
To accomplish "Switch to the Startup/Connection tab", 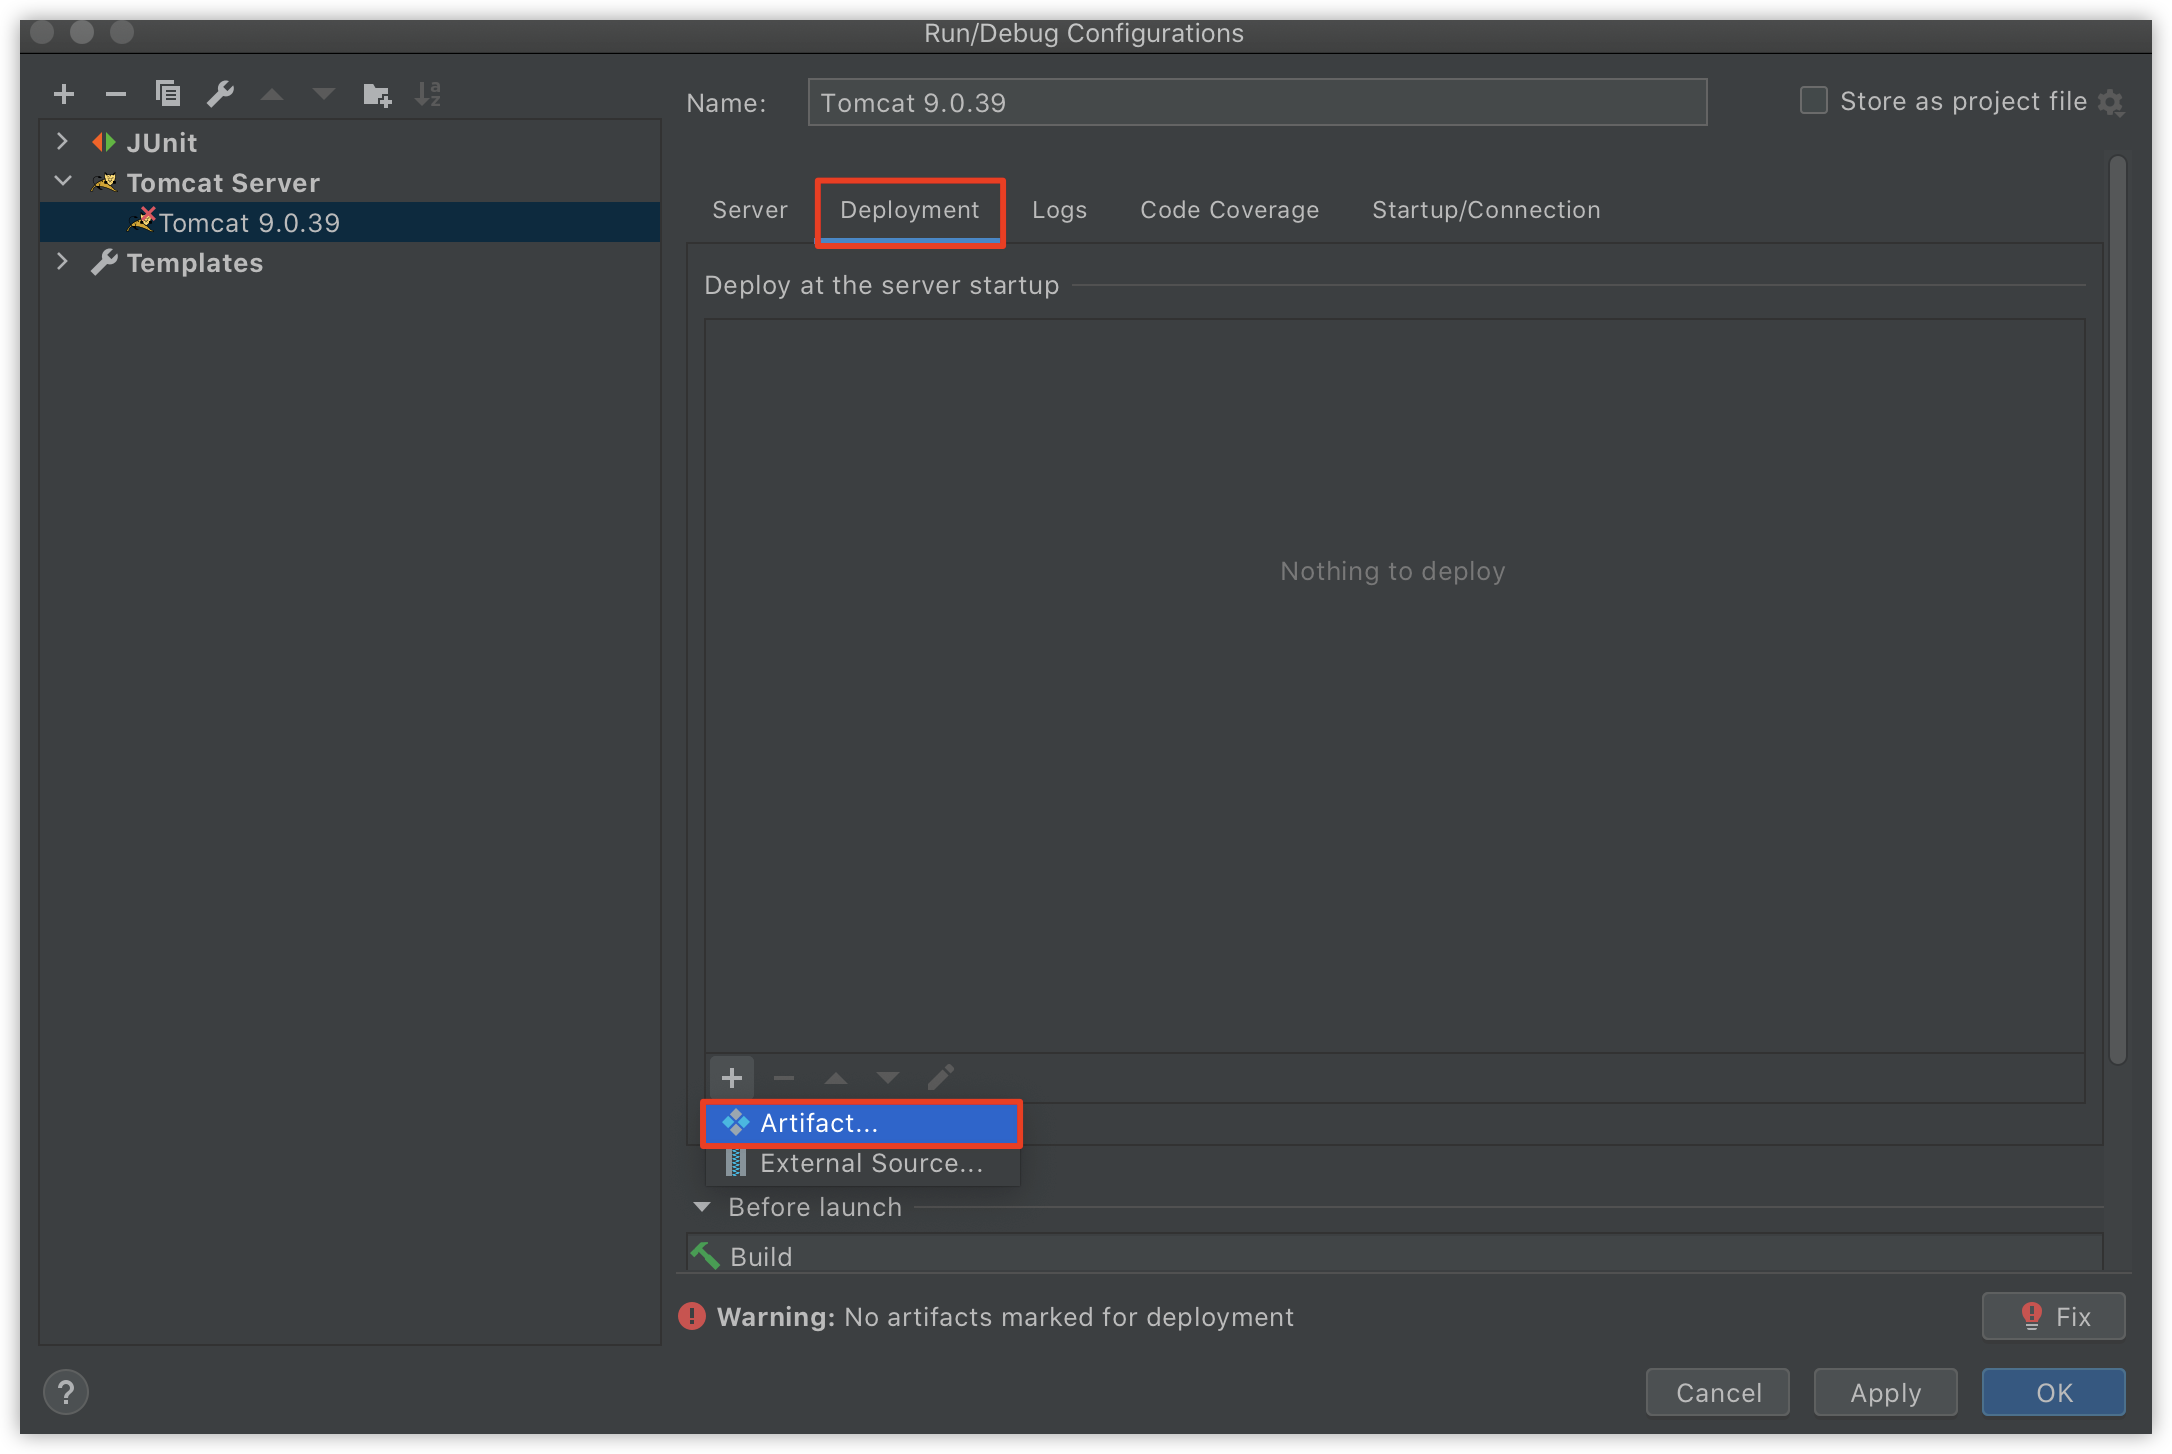I will tap(1486, 209).
